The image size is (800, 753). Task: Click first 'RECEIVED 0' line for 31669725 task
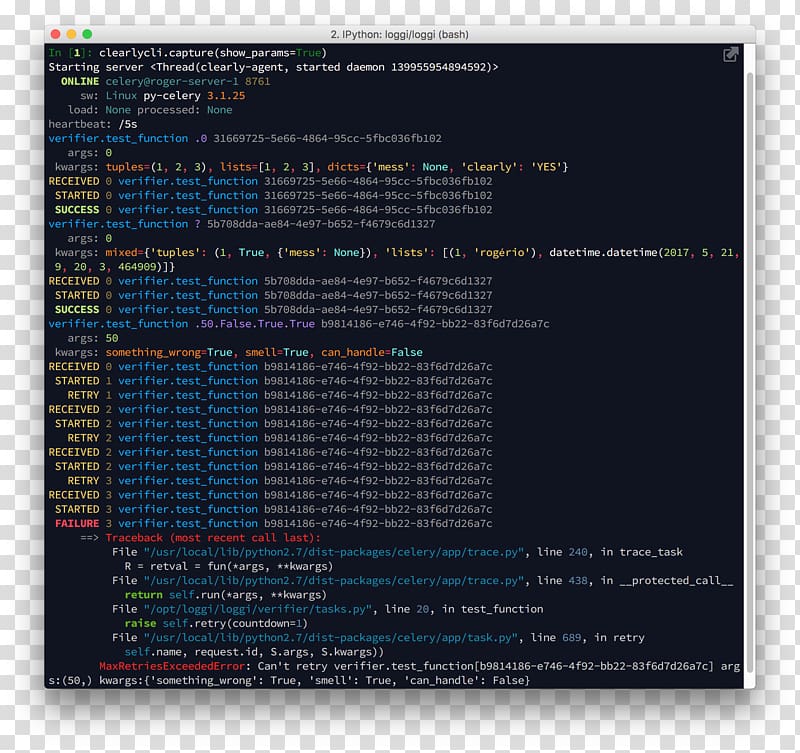coord(270,181)
